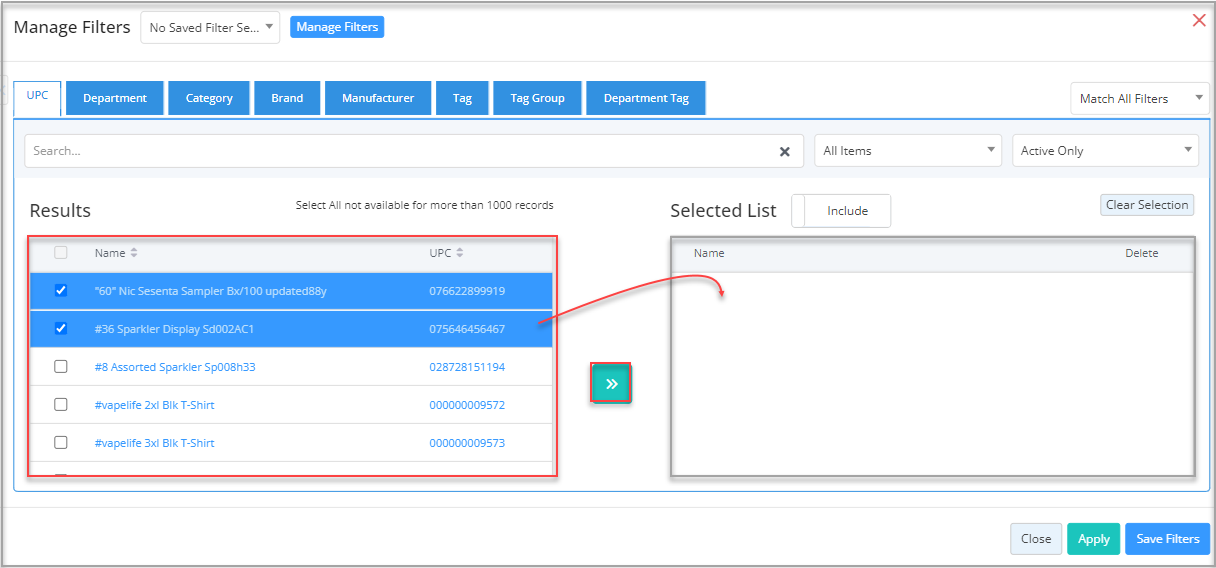Switch to the Department tab

click(x=115, y=98)
